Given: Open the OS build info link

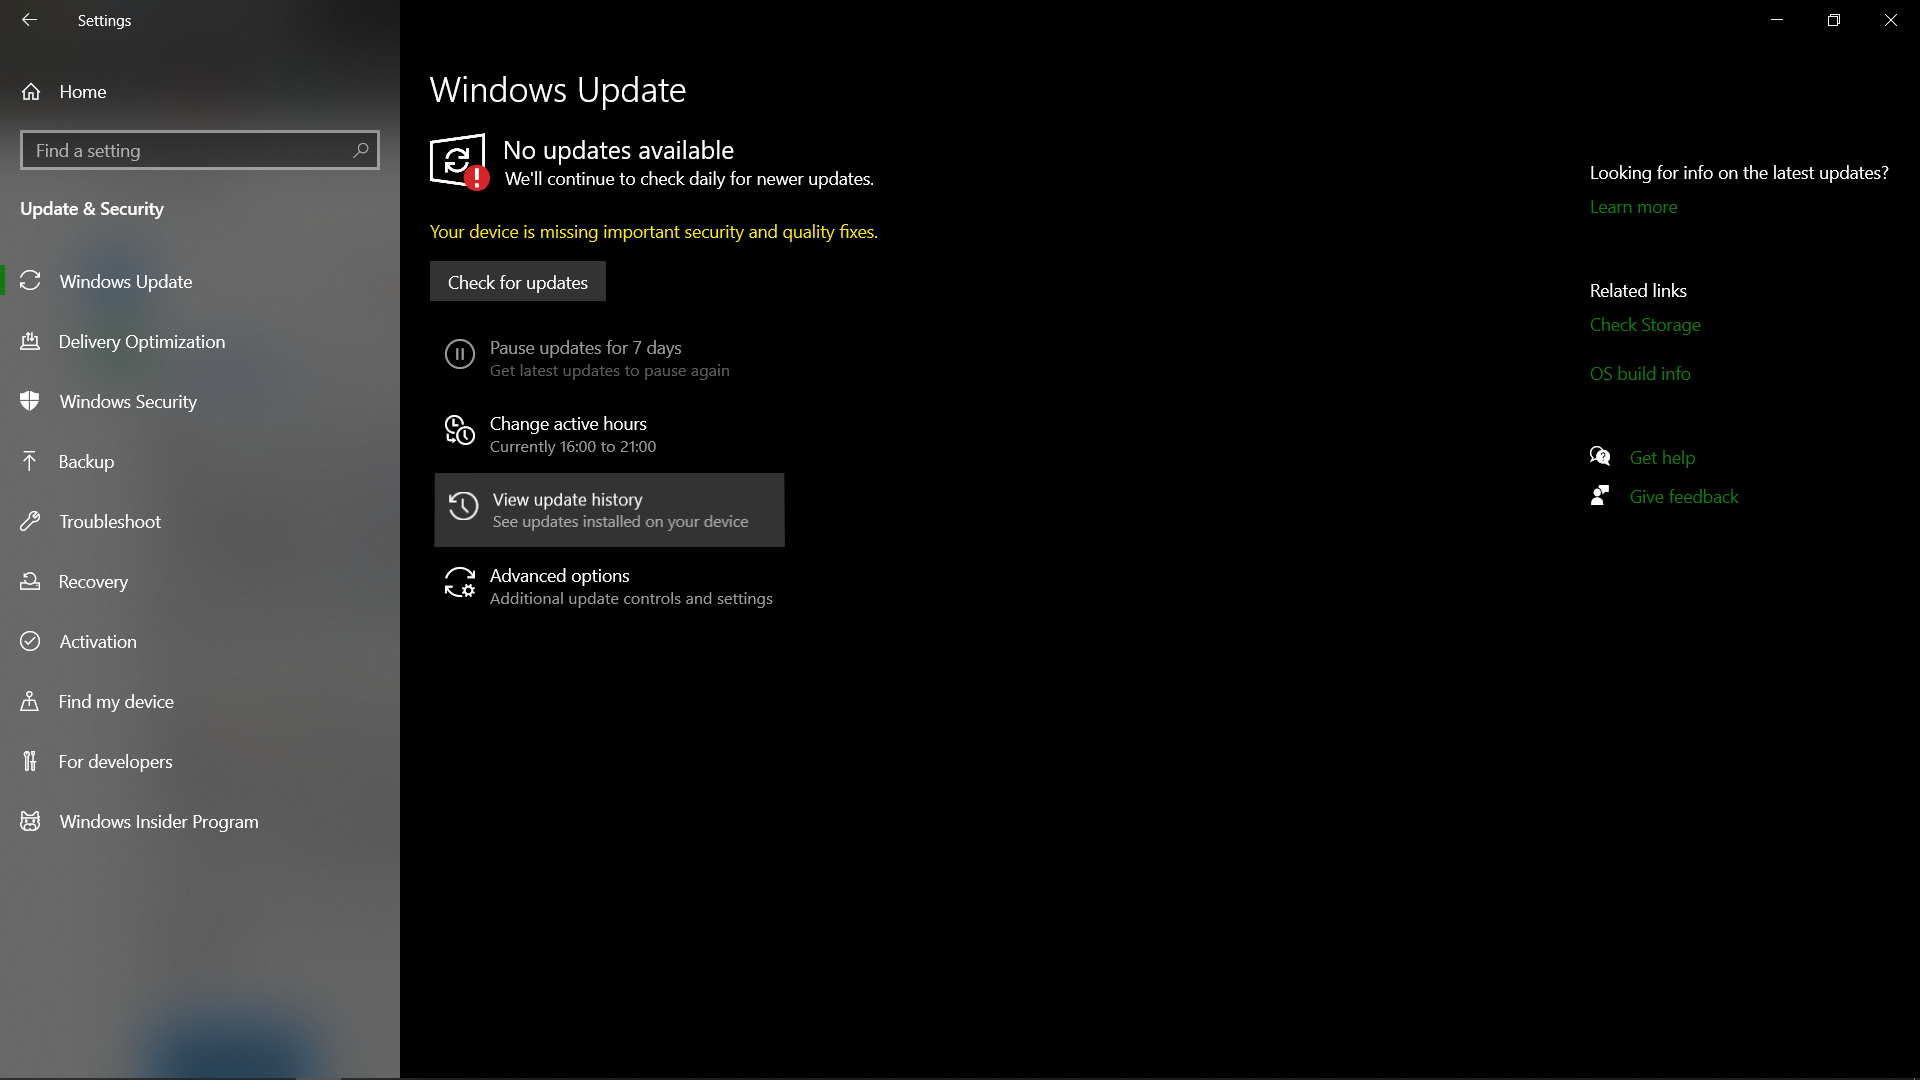Looking at the screenshot, I should [1640, 373].
